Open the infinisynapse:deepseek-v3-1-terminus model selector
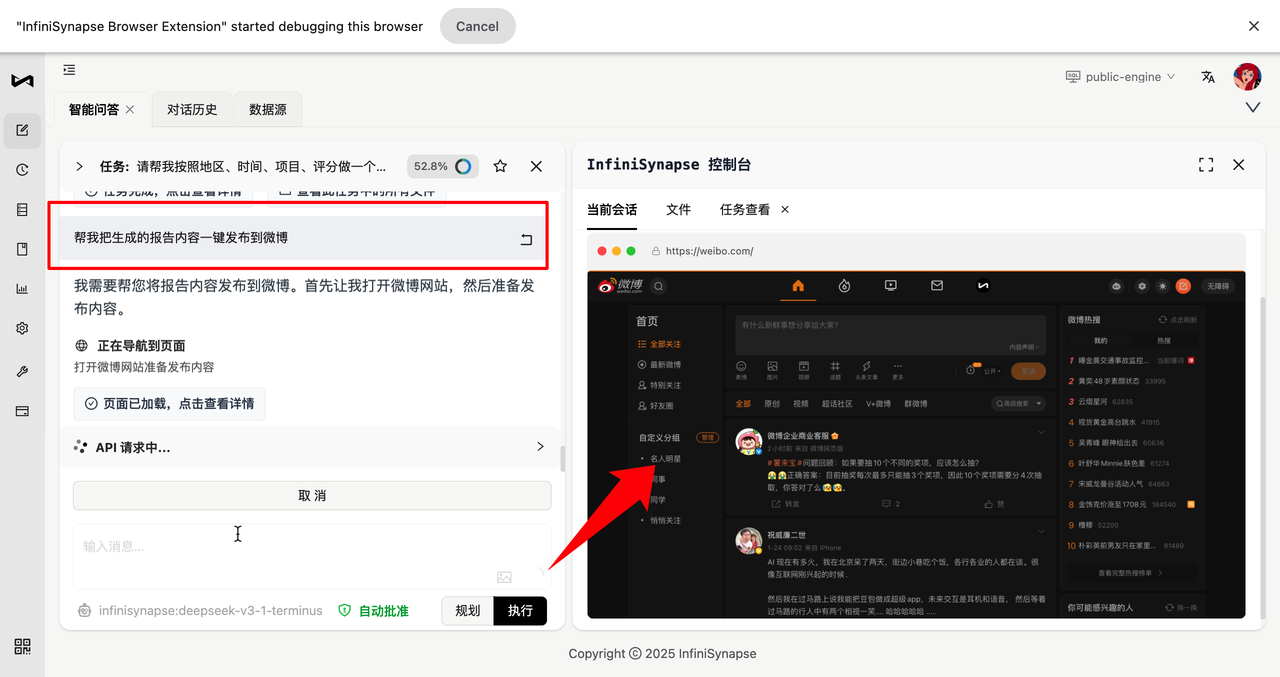The height and width of the screenshot is (677, 1280). coord(211,610)
